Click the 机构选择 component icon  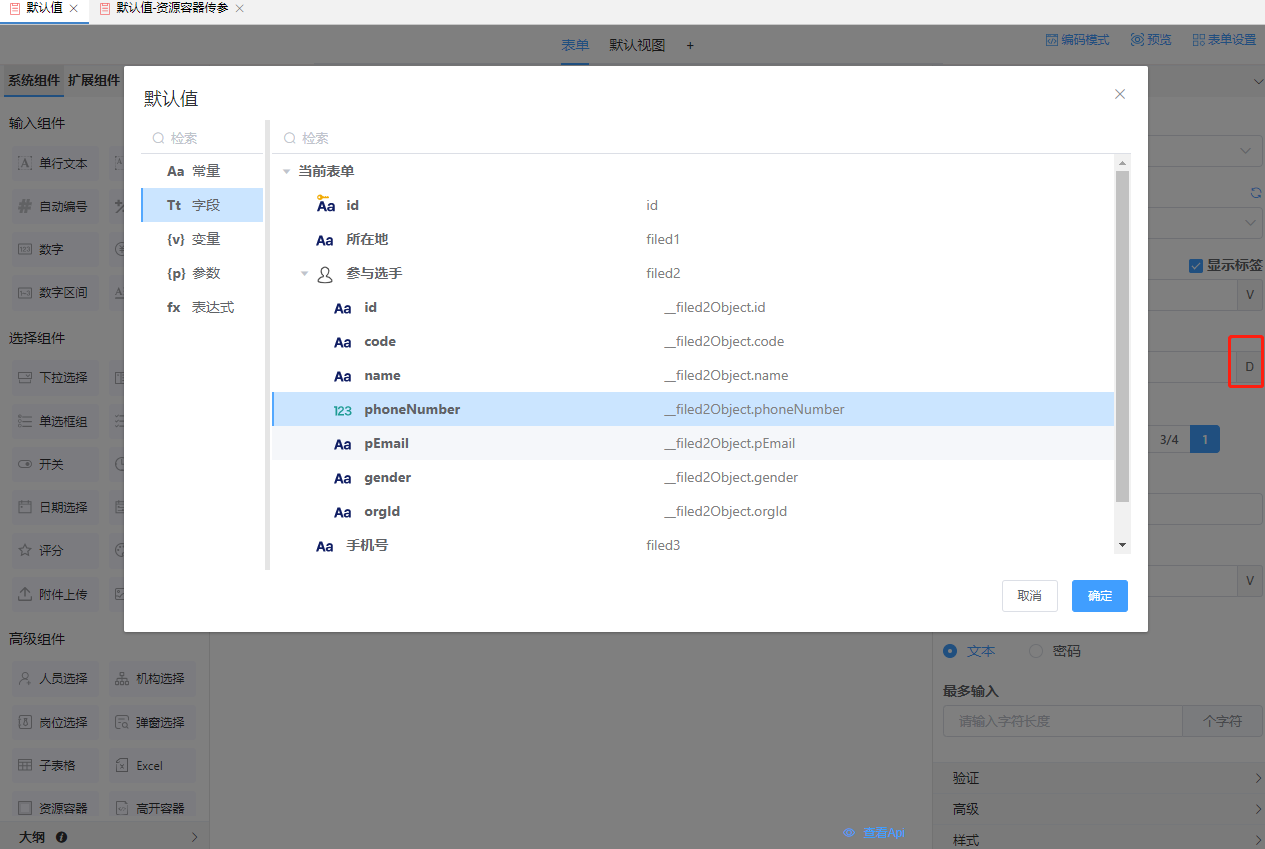[x=121, y=678]
